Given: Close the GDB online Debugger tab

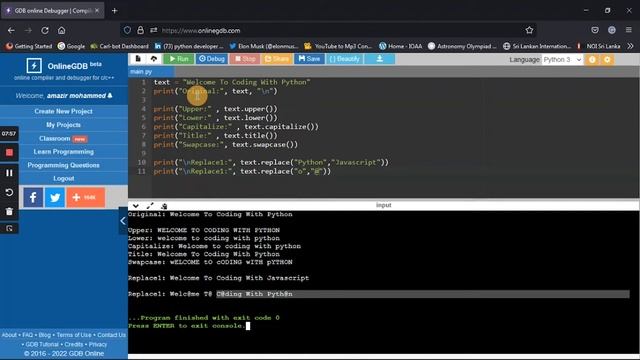Looking at the screenshot, I should tap(97, 11).
